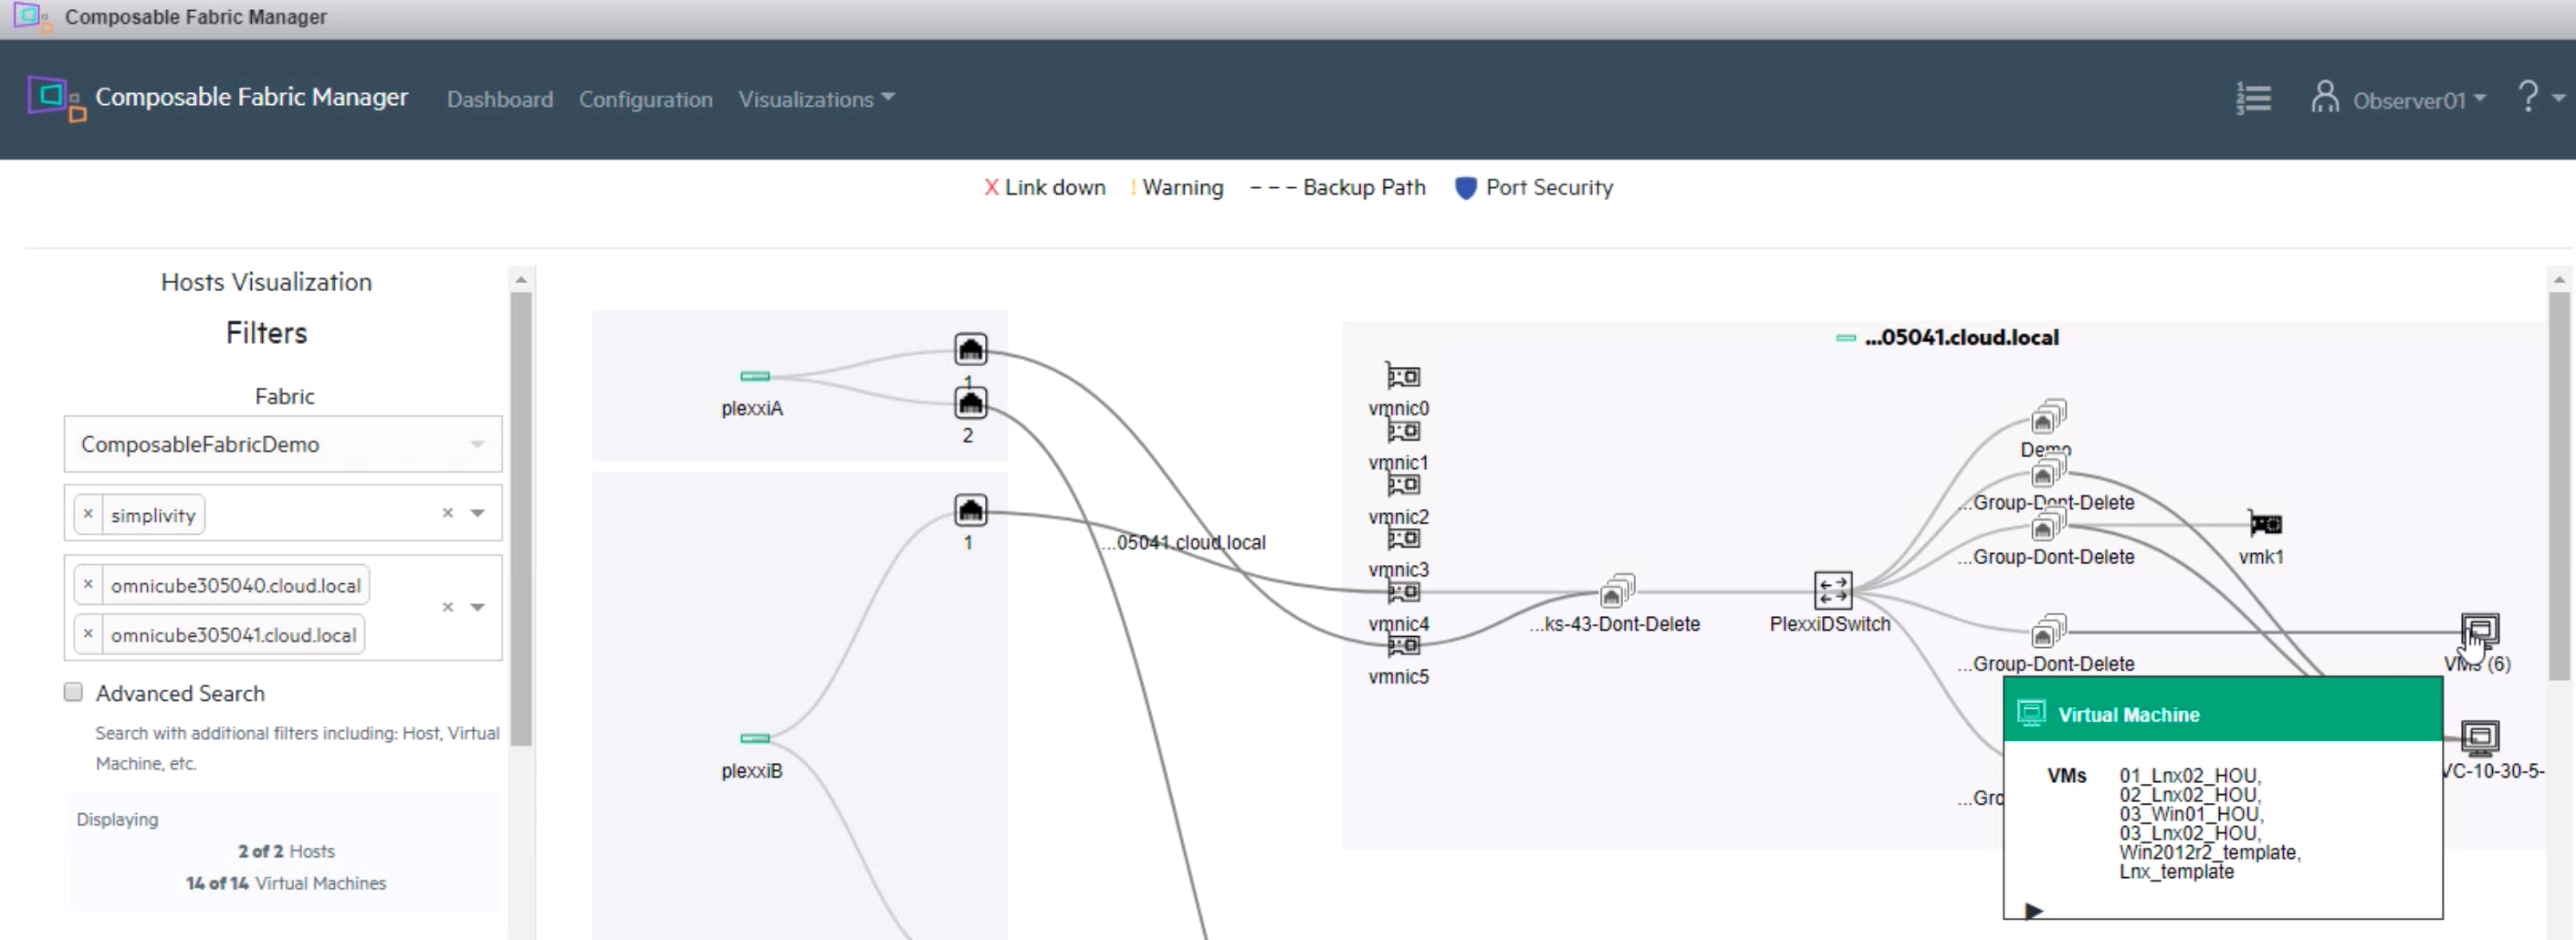Select the plexxiA switch node
The width and height of the screenshot is (2576, 940).
755,376
